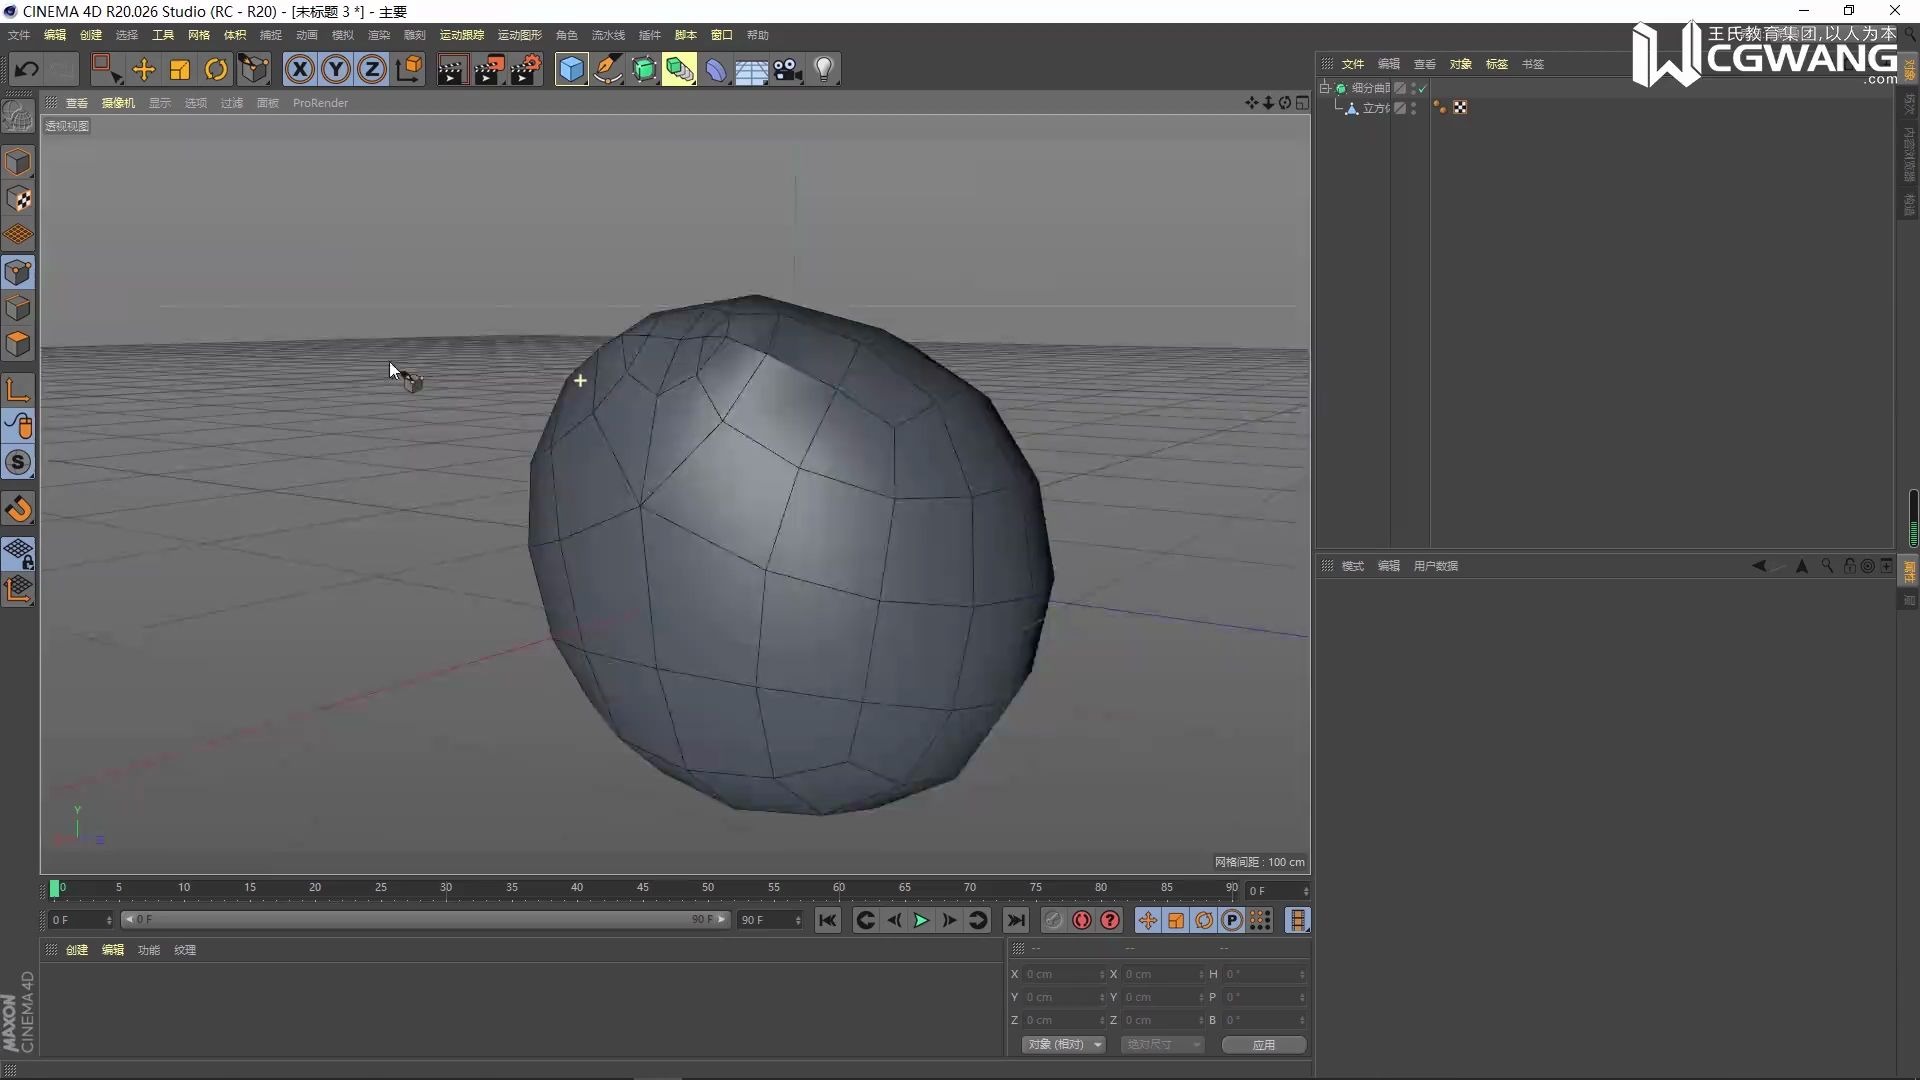This screenshot has width=1920, height=1080.
Task: Open the Edit Render Settings icon
Action: 526,69
